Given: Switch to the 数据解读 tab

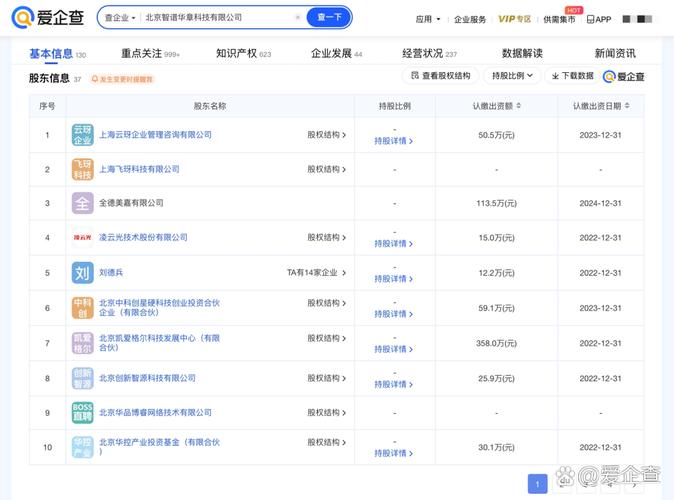Looking at the screenshot, I should click(x=522, y=54).
